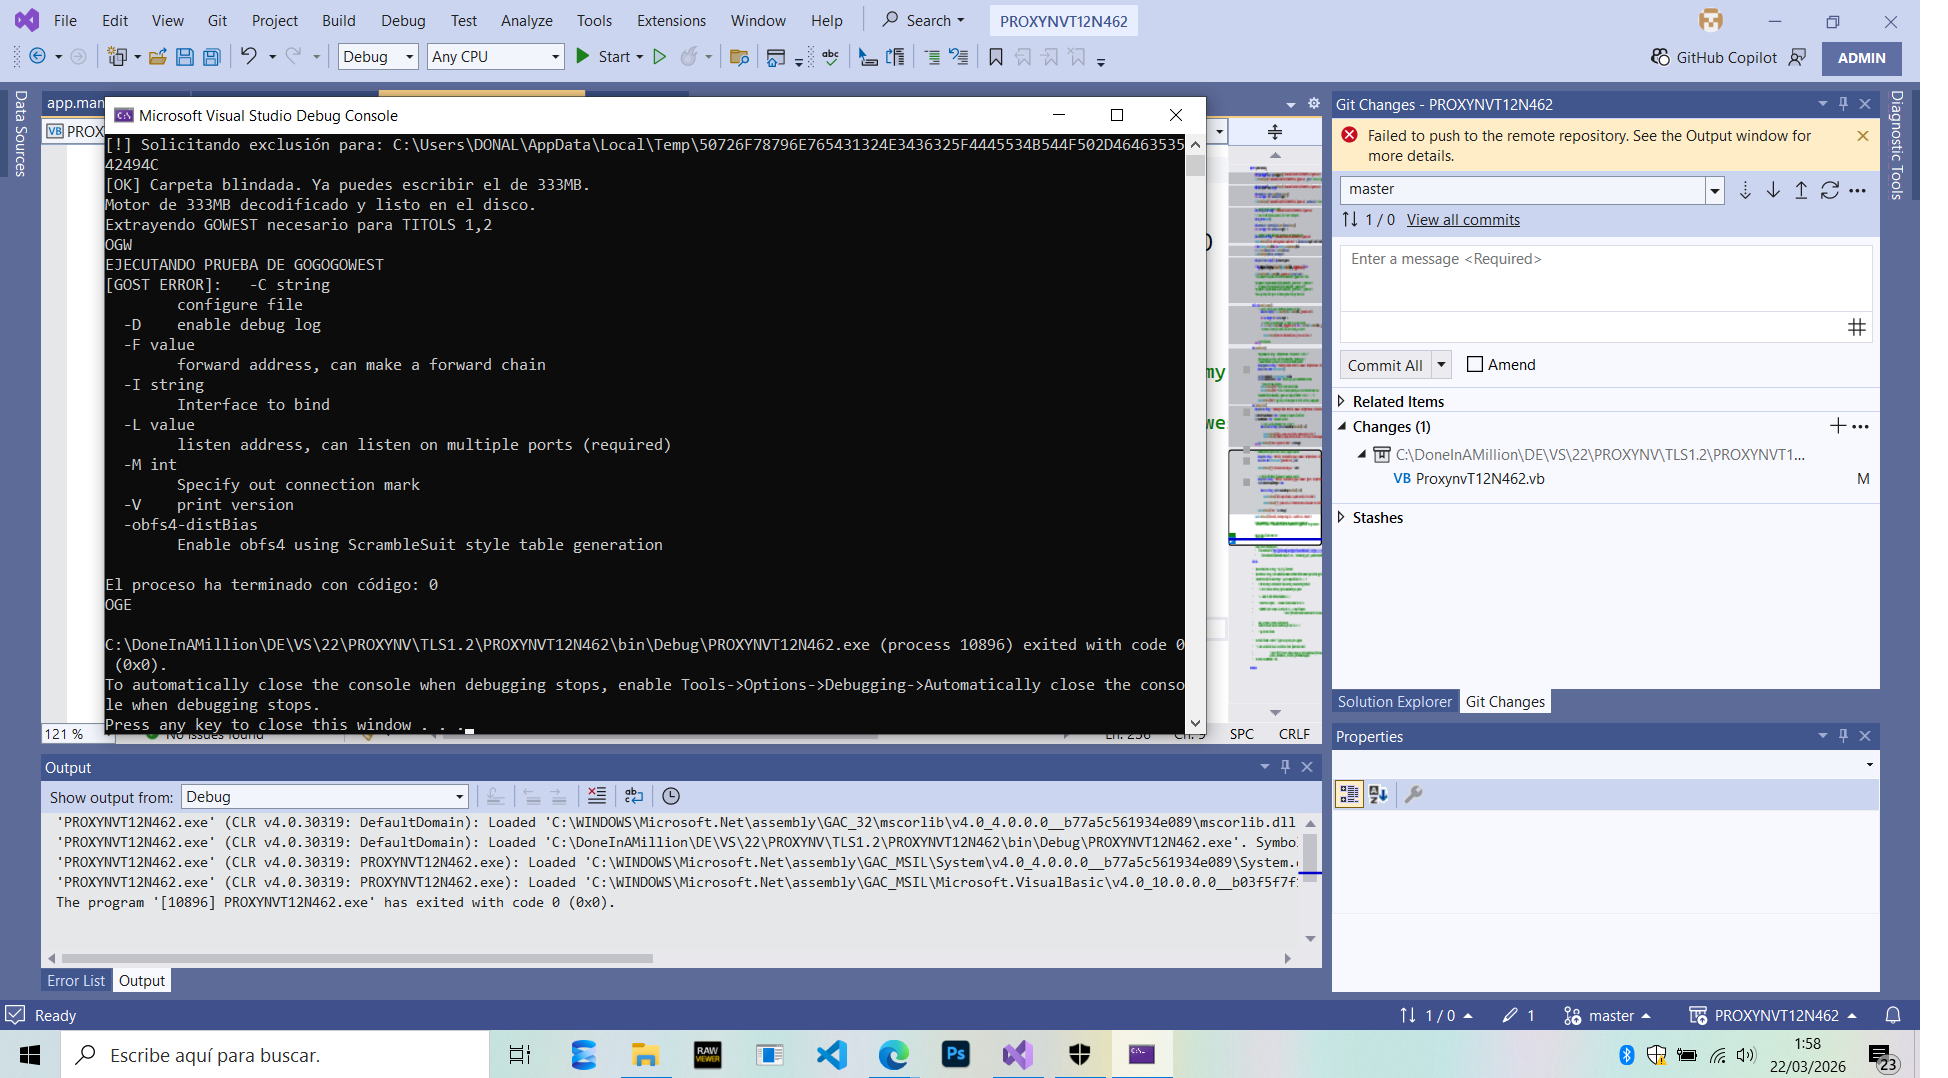1948x1078 pixels.
Task: Open the branch selector dropdown showing master
Action: (x=1714, y=190)
